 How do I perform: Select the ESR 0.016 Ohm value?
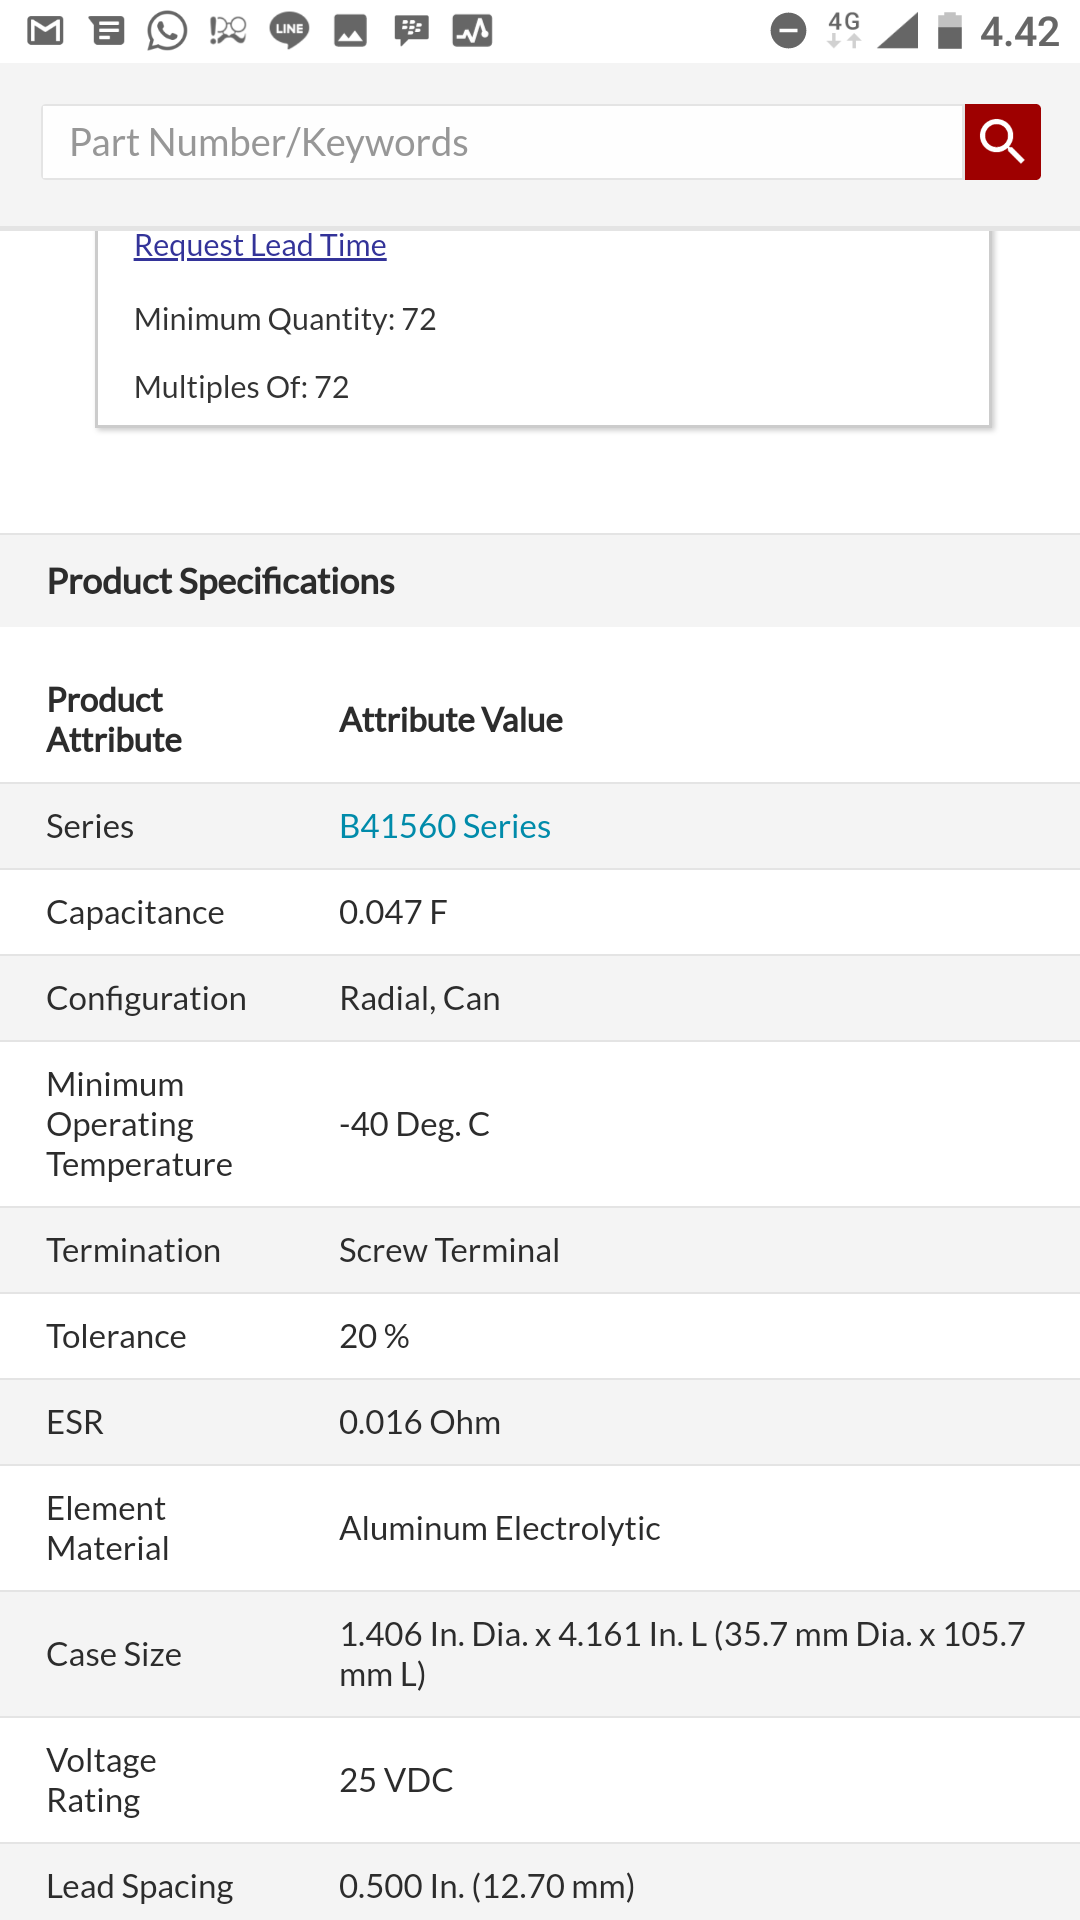(419, 1422)
